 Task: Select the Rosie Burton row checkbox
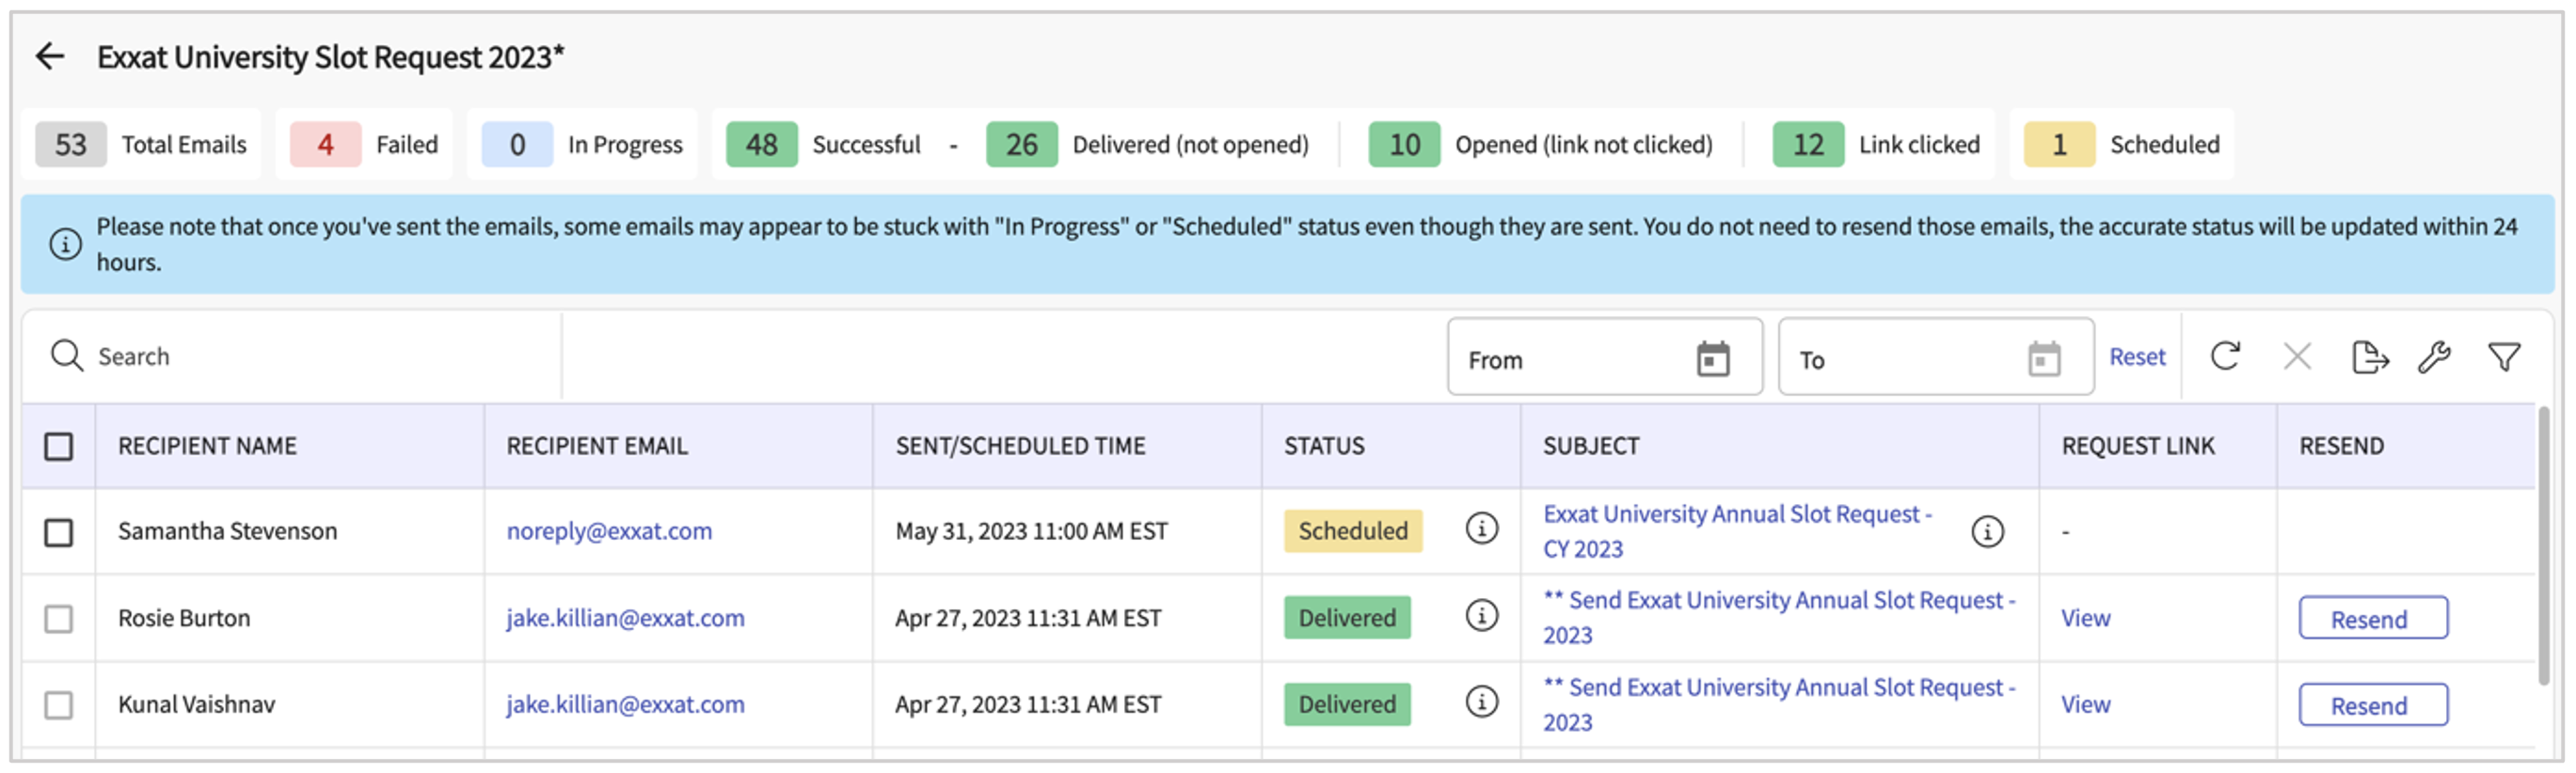coord(59,619)
